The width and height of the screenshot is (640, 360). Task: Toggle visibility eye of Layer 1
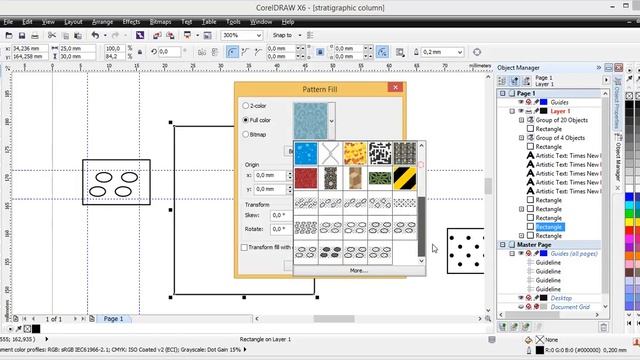point(521,111)
